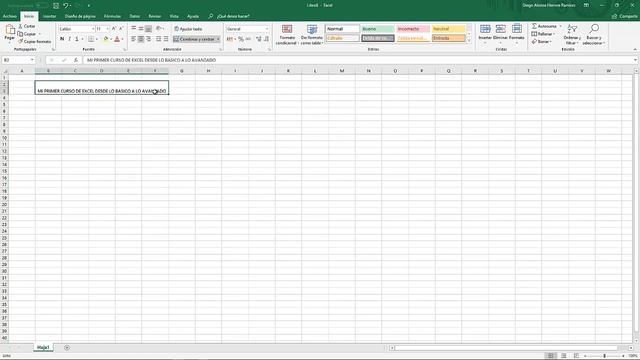This screenshot has height=360, width=640.
Task: Expand the Name Box dropdown arrow
Action: pyautogui.click(x=32, y=60)
